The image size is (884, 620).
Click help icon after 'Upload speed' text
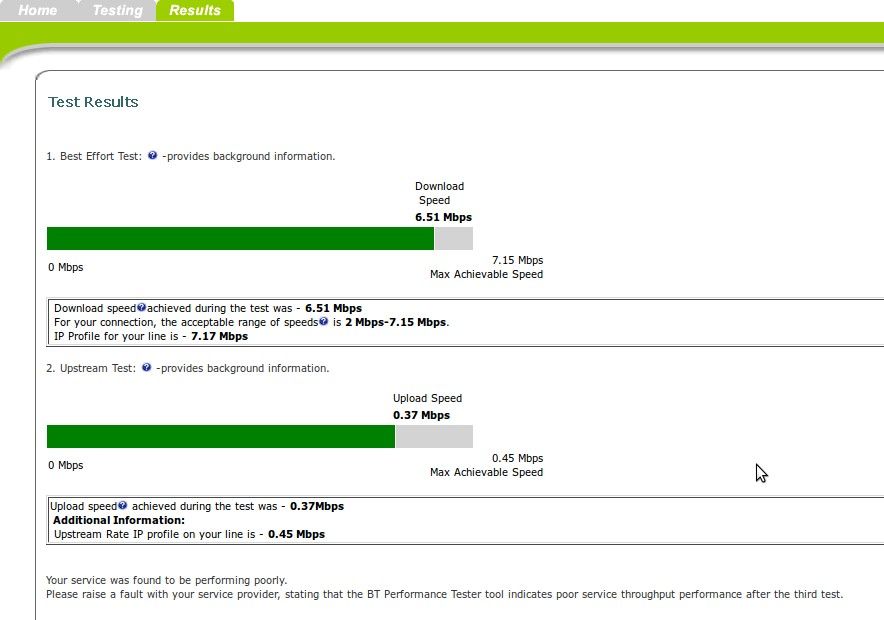[122, 506]
